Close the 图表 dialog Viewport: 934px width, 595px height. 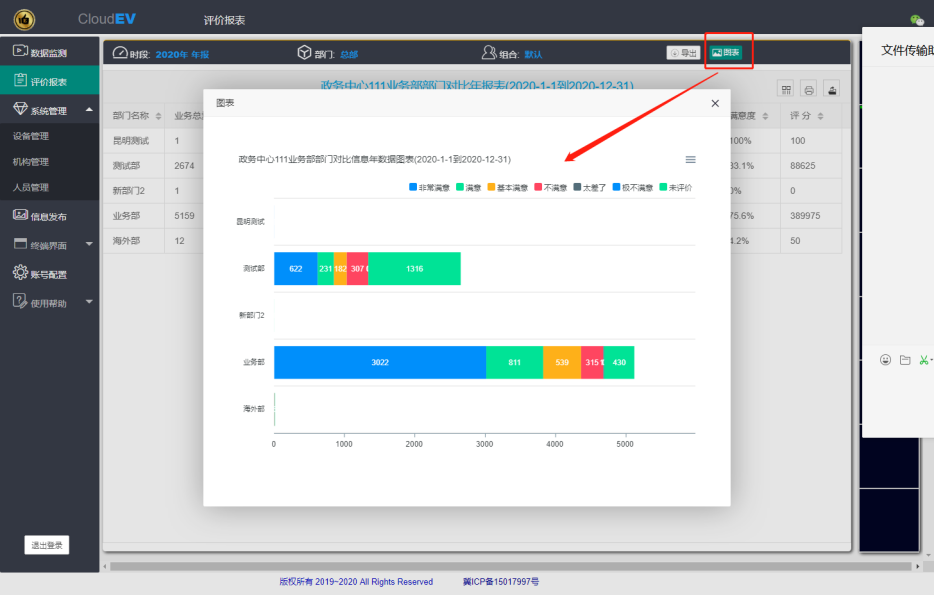click(715, 103)
